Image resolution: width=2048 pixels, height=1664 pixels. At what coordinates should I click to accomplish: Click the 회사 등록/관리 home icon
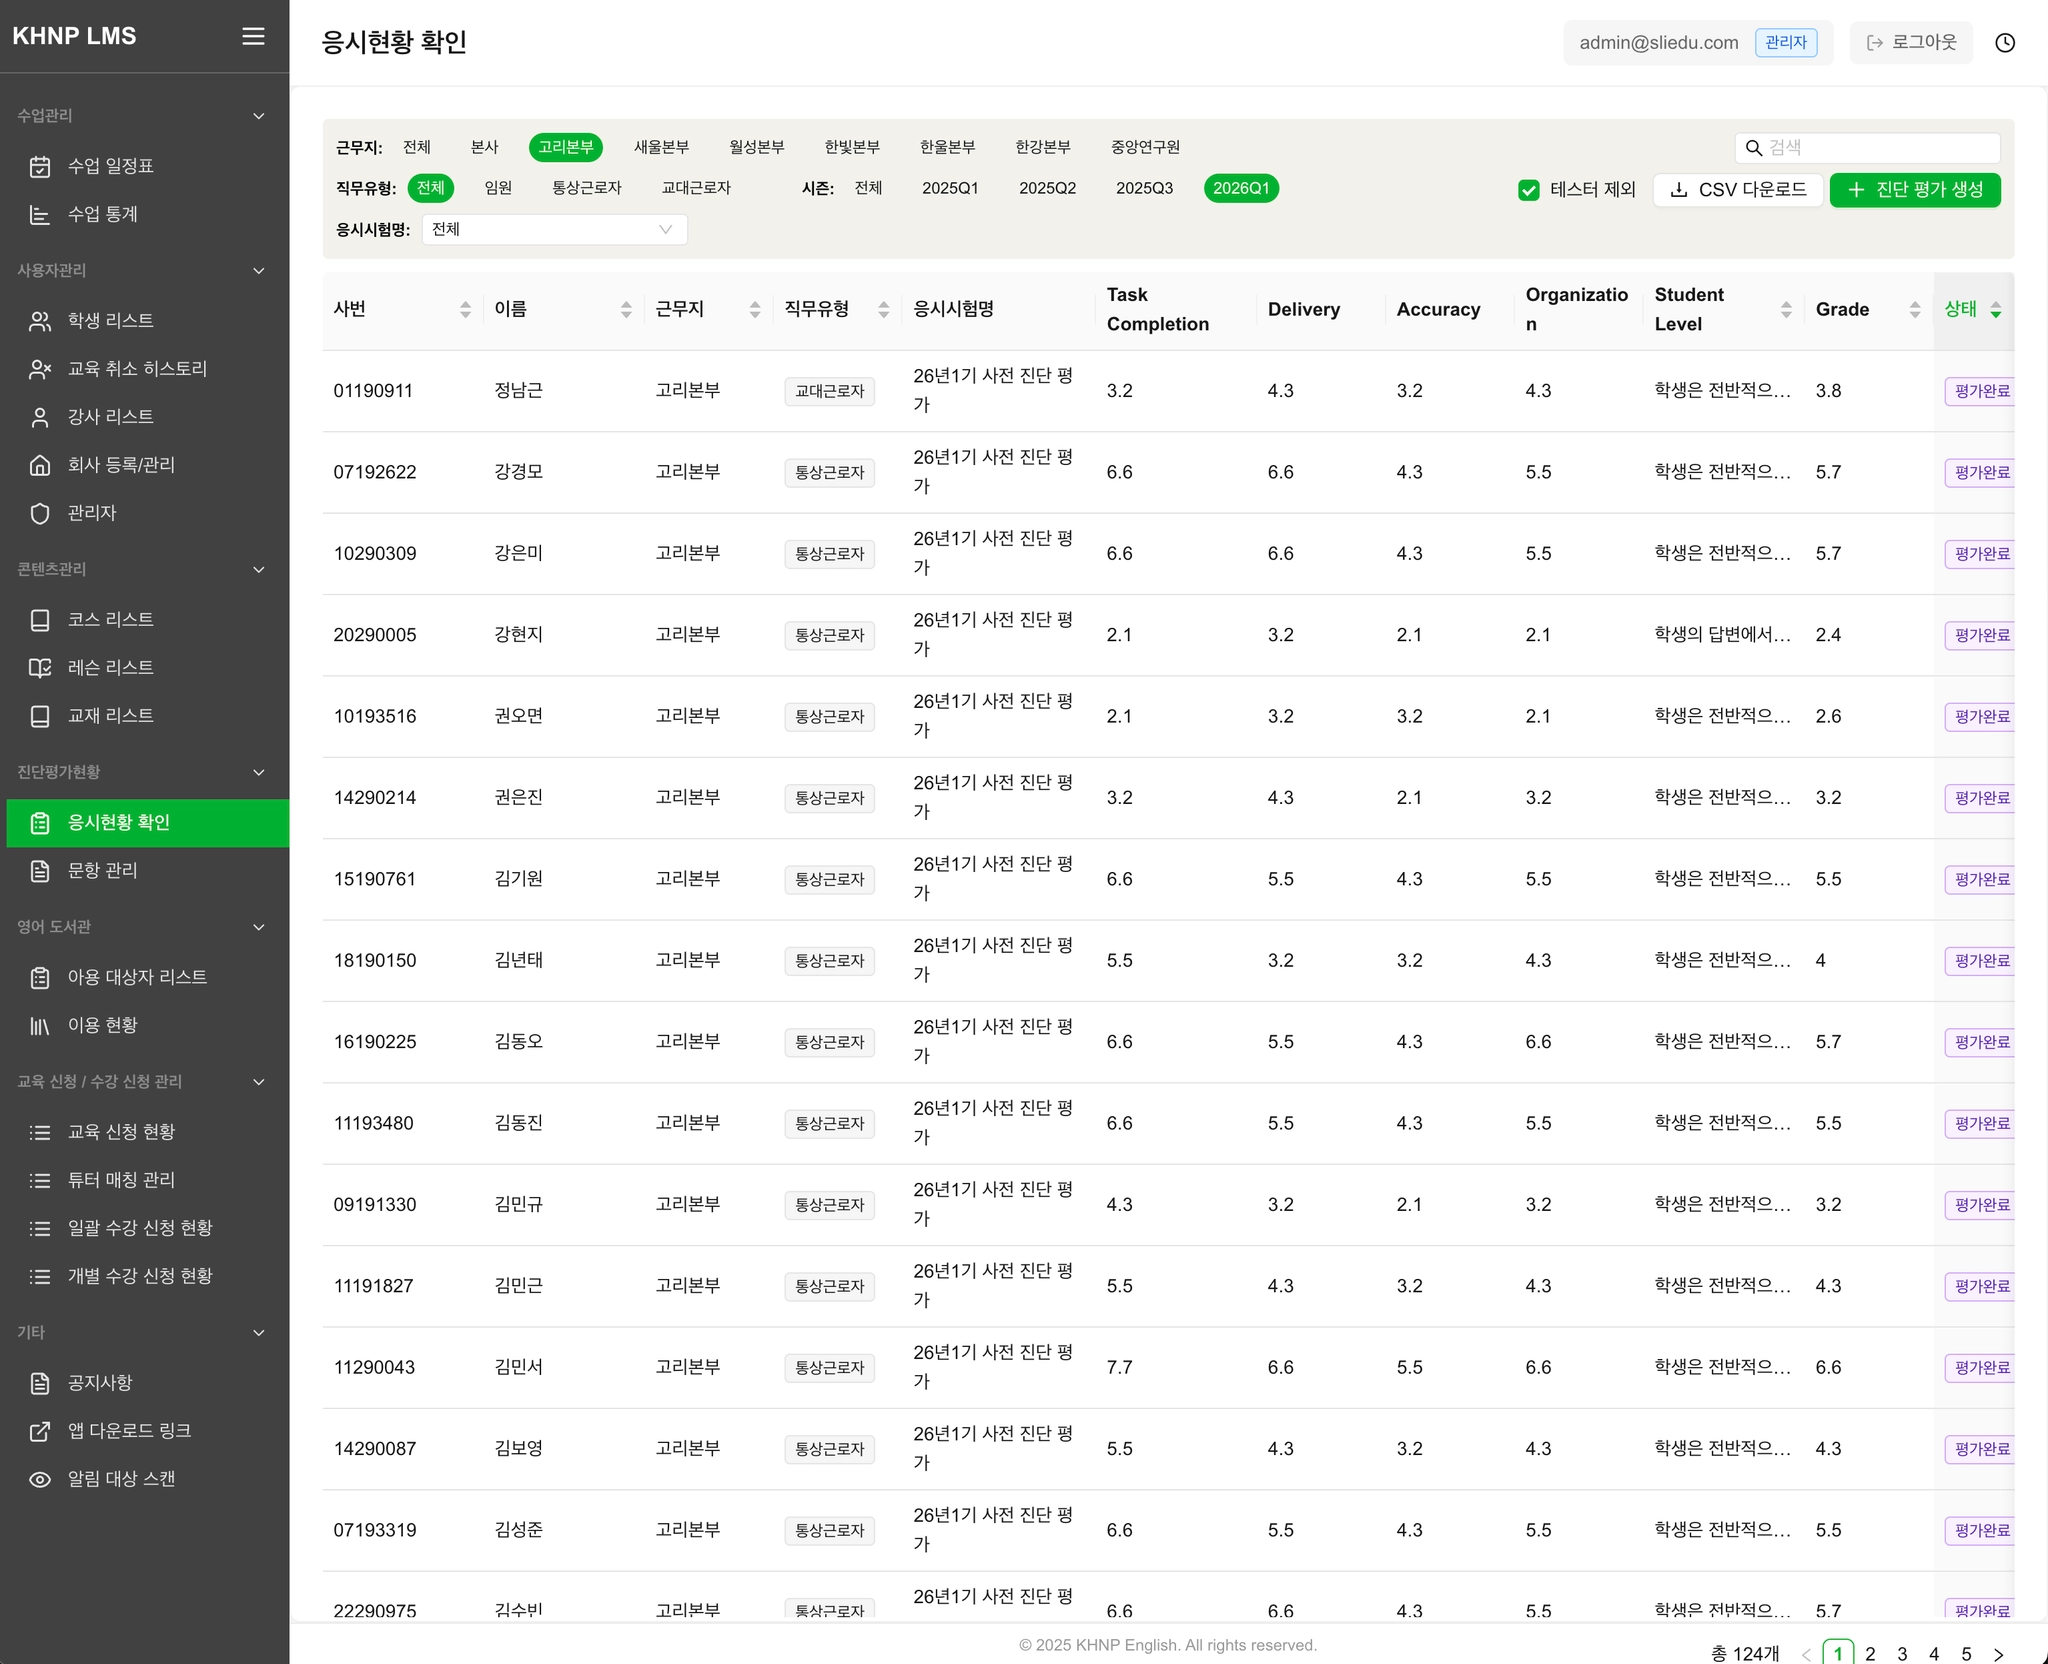(40, 465)
